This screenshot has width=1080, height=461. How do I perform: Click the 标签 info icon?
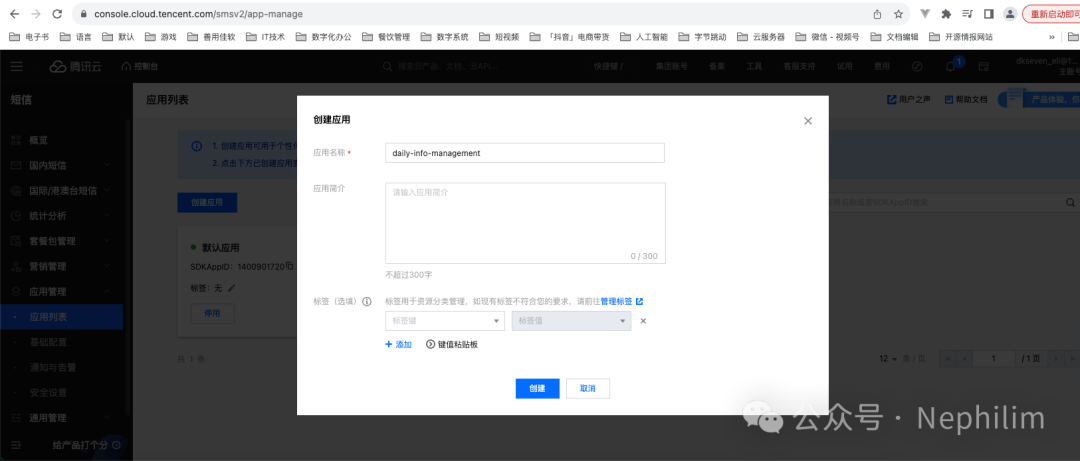click(x=367, y=302)
